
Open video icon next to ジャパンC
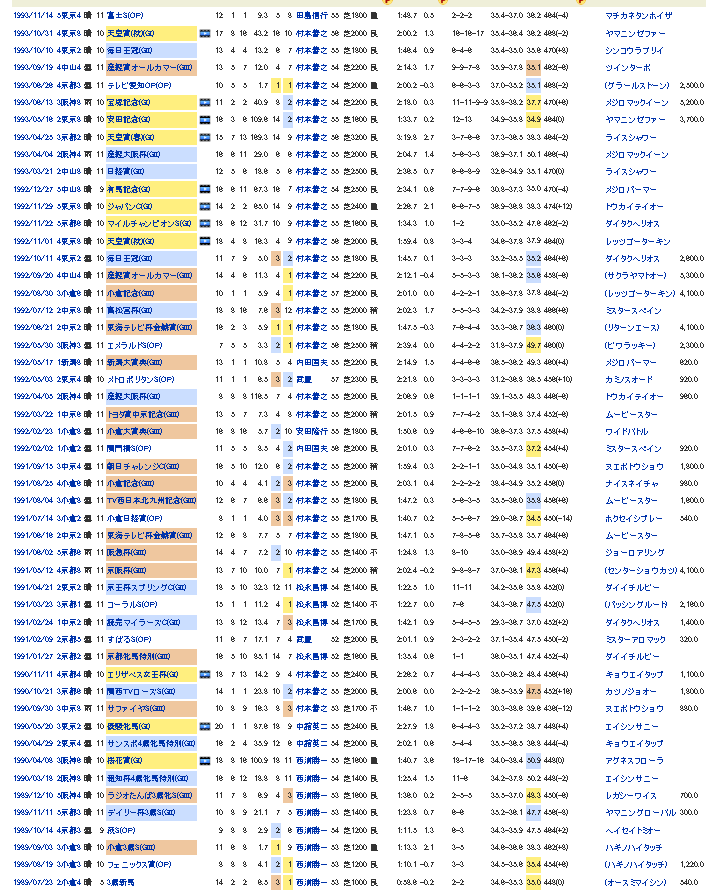204,204
